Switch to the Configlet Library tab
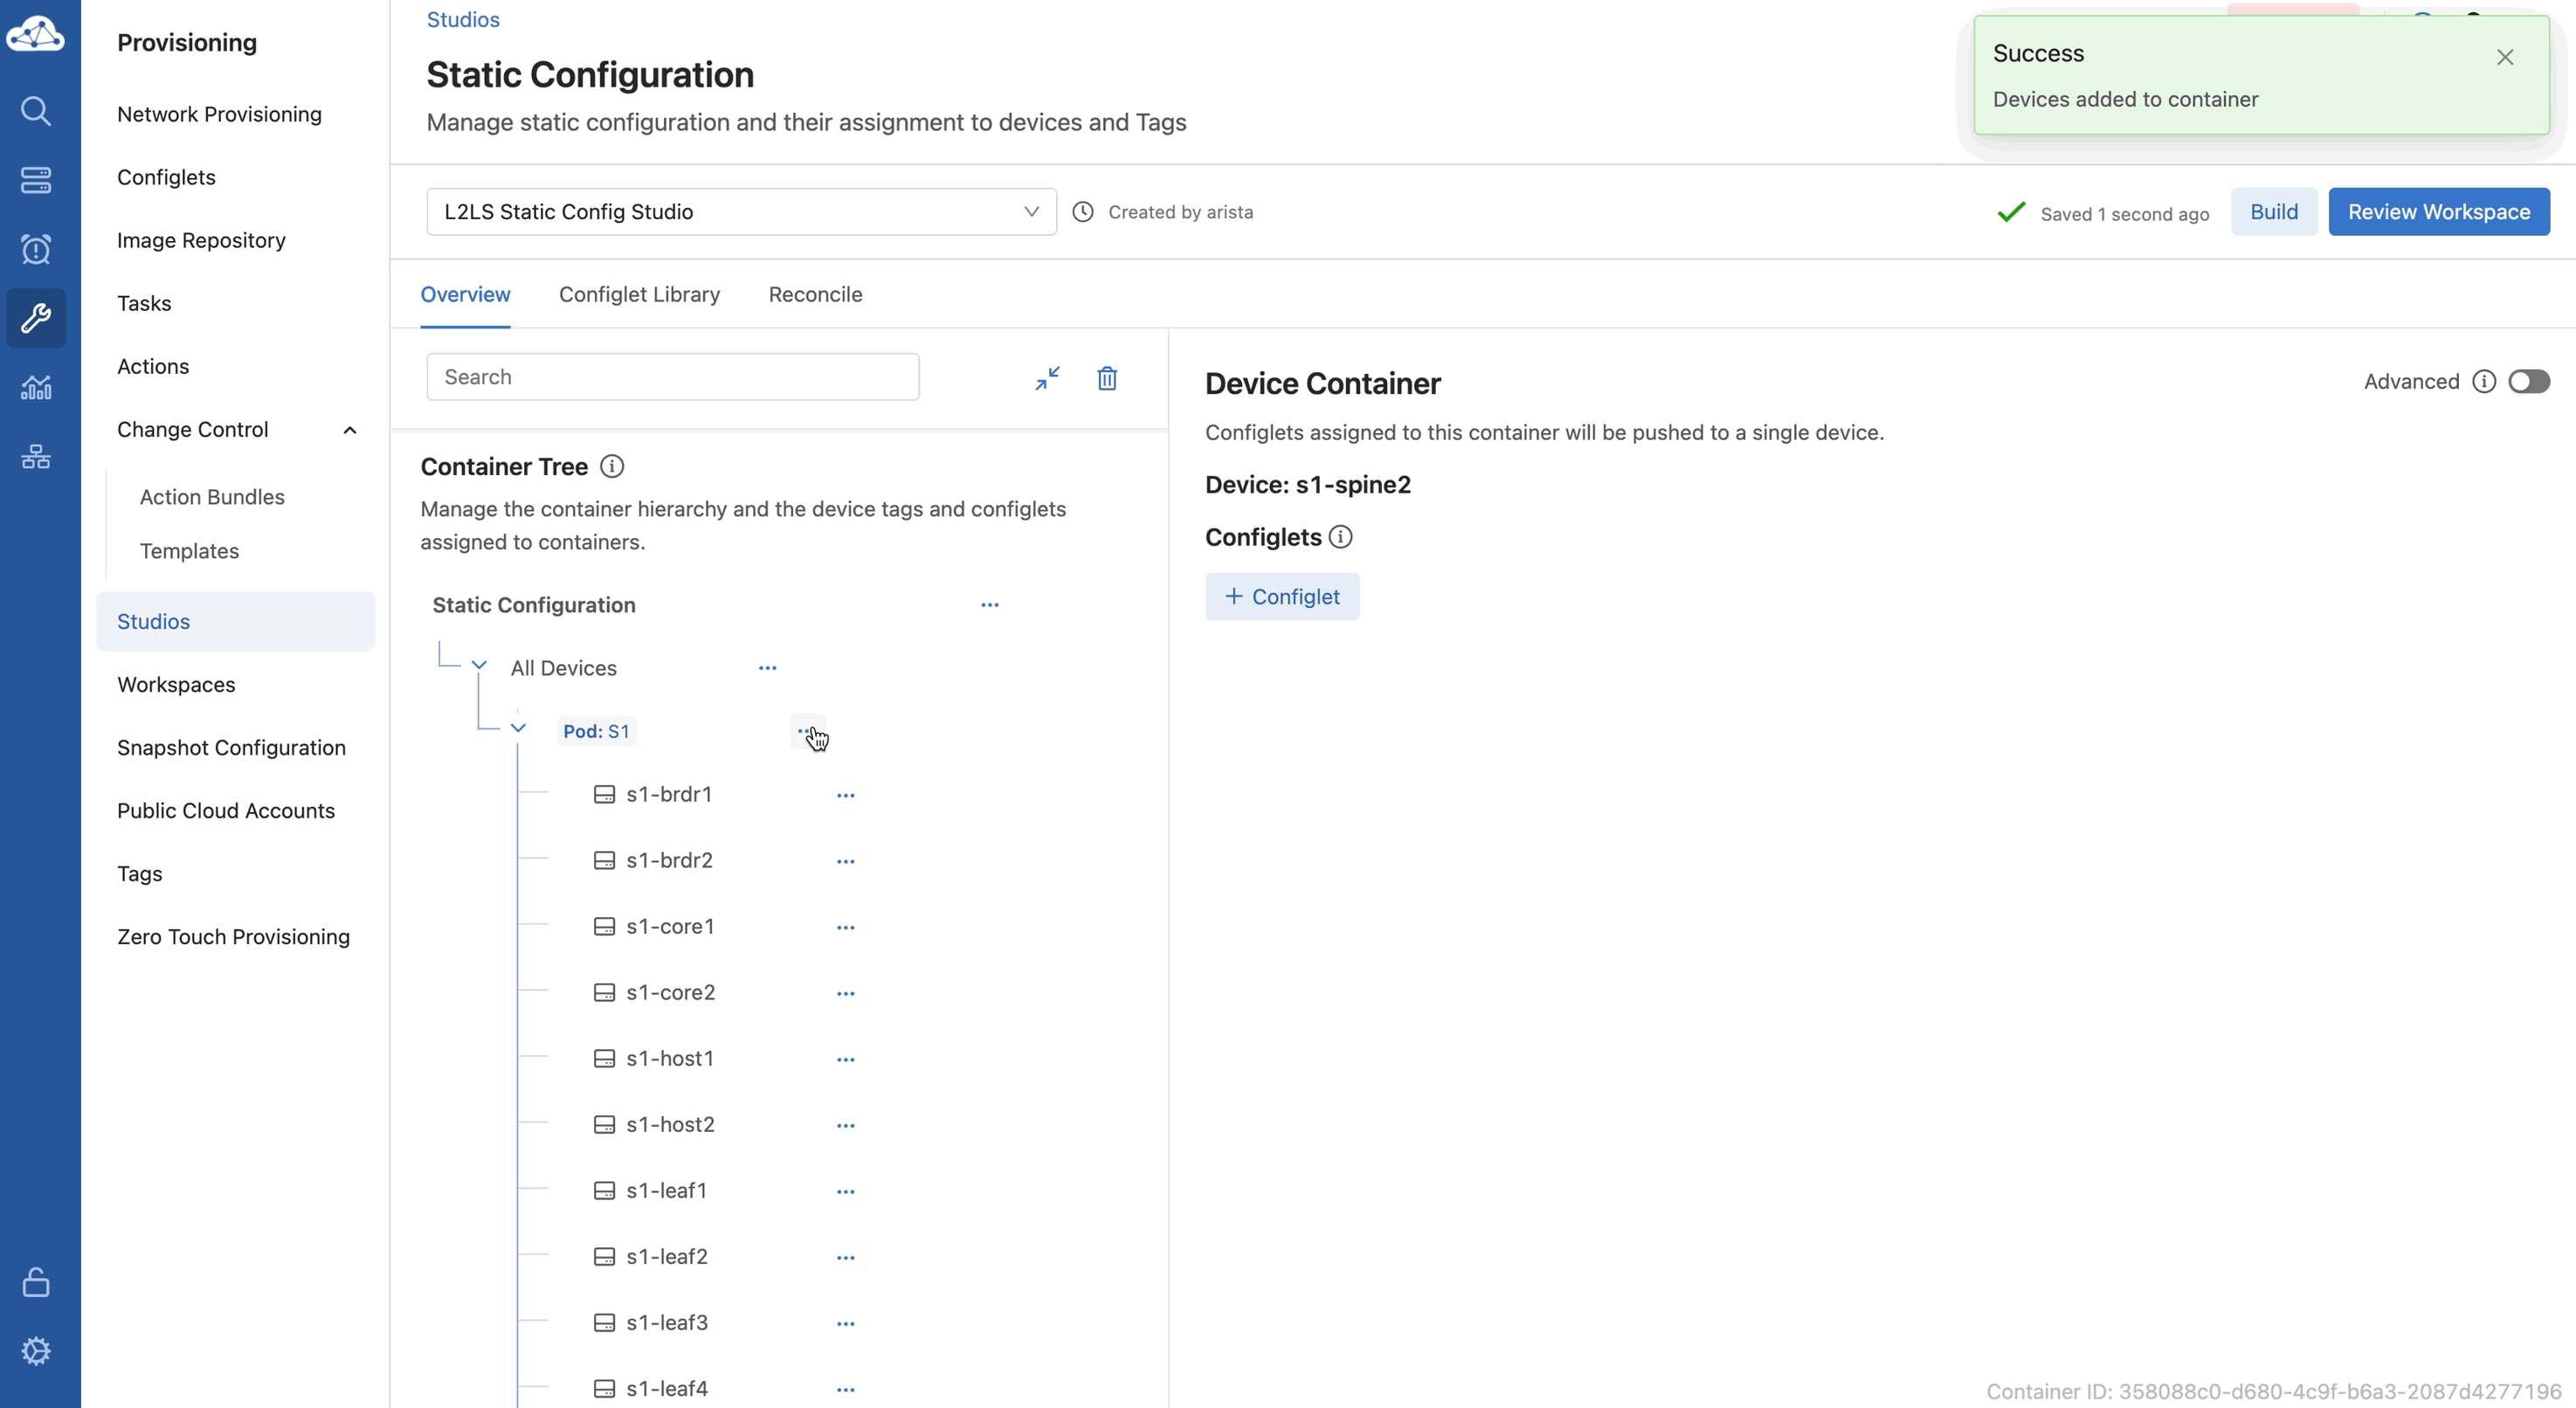This screenshot has width=2576, height=1408. click(x=639, y=294)
